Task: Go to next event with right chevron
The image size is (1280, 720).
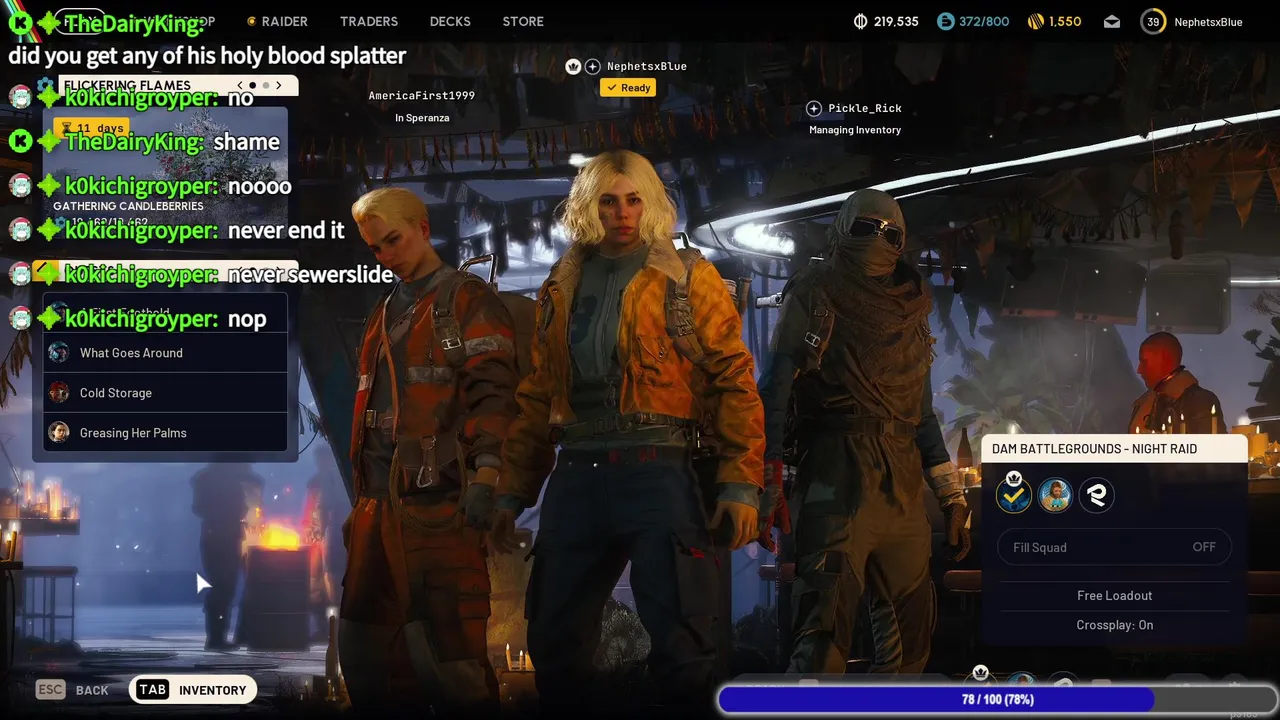Action: click(279, 85)
